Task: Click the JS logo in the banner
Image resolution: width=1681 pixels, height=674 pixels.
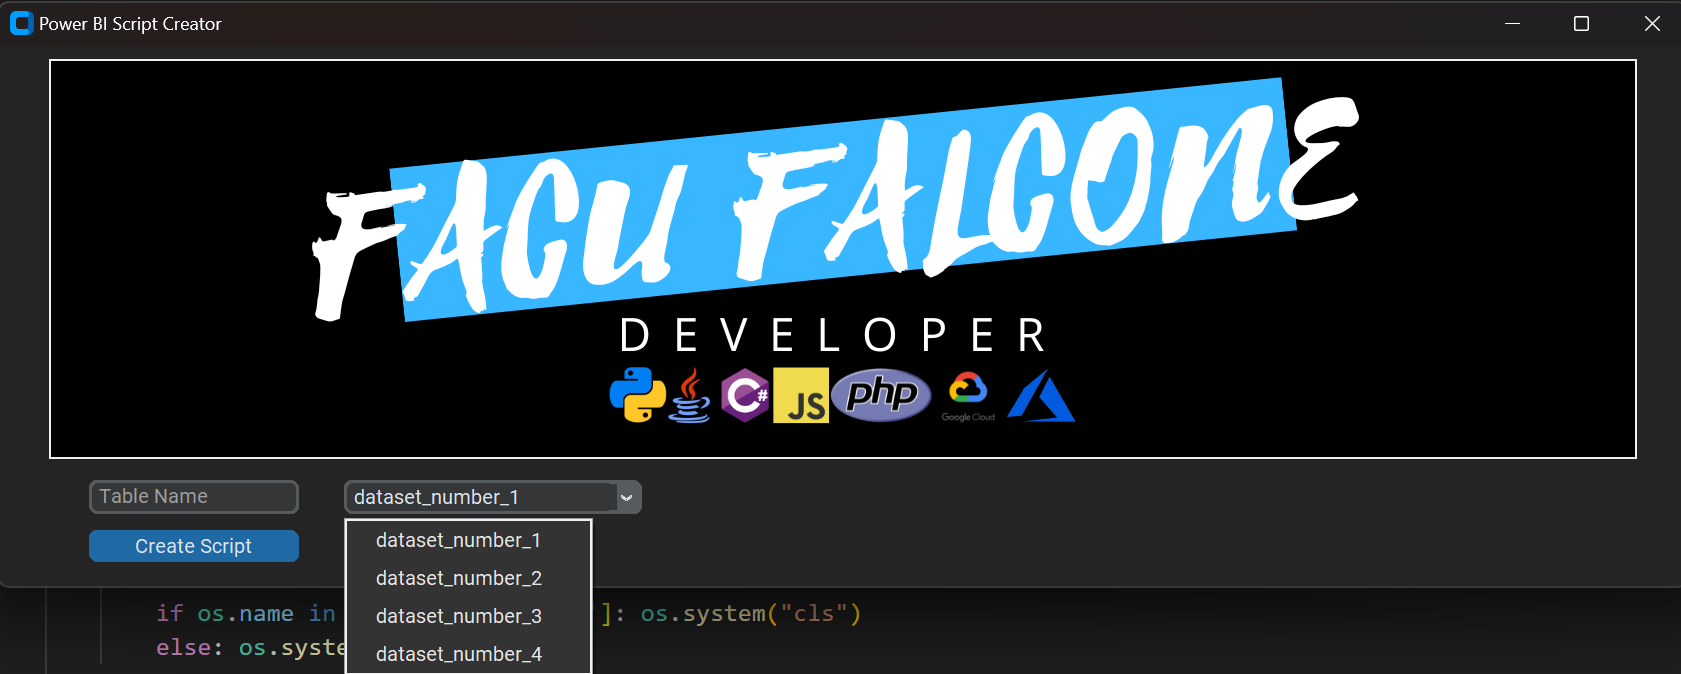Action: point(801,396)
